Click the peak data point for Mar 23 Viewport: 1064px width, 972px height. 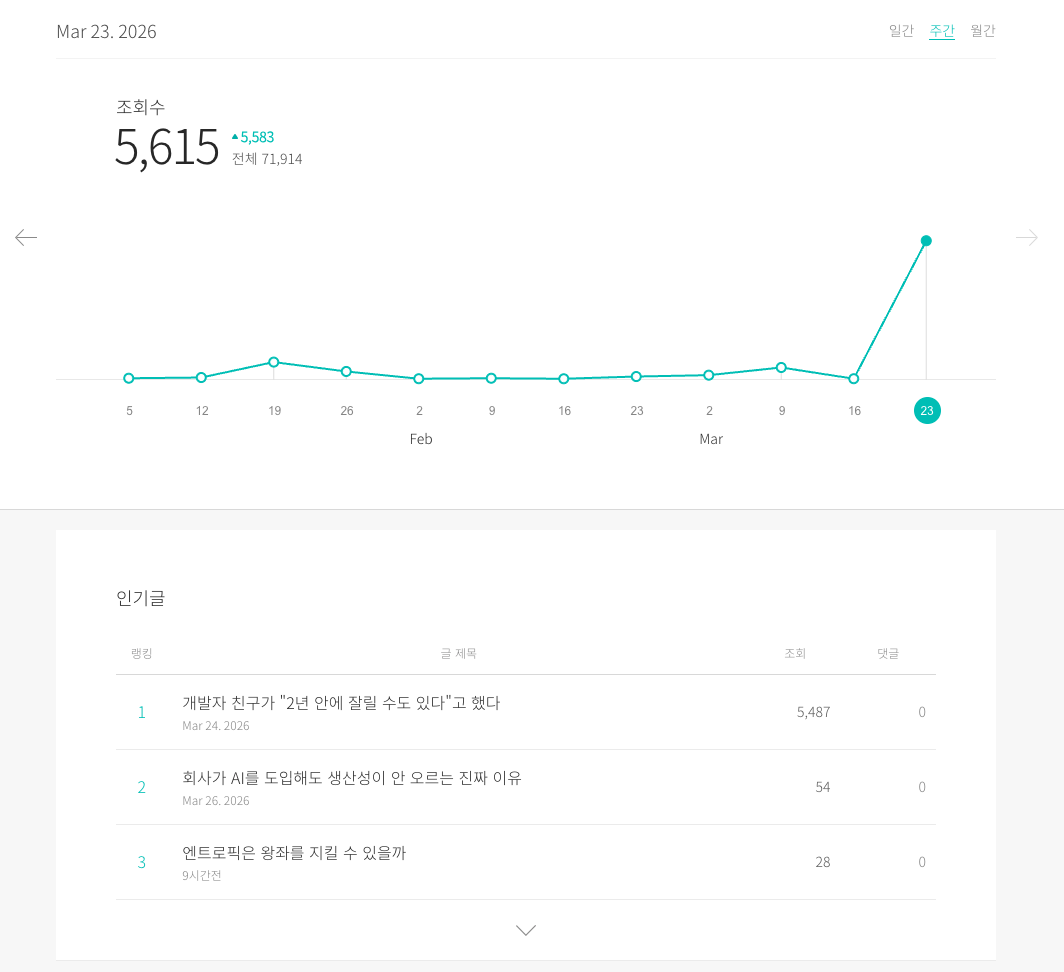[x=926, y=240]
